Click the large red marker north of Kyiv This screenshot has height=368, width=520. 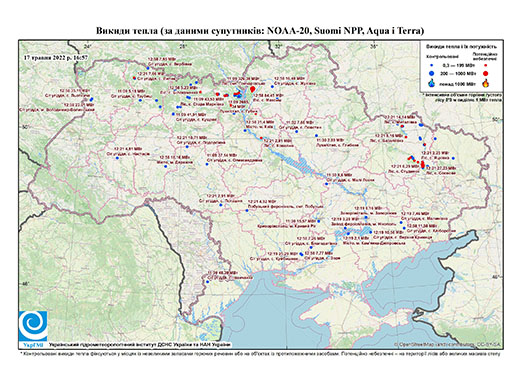(x=252, y=89)
